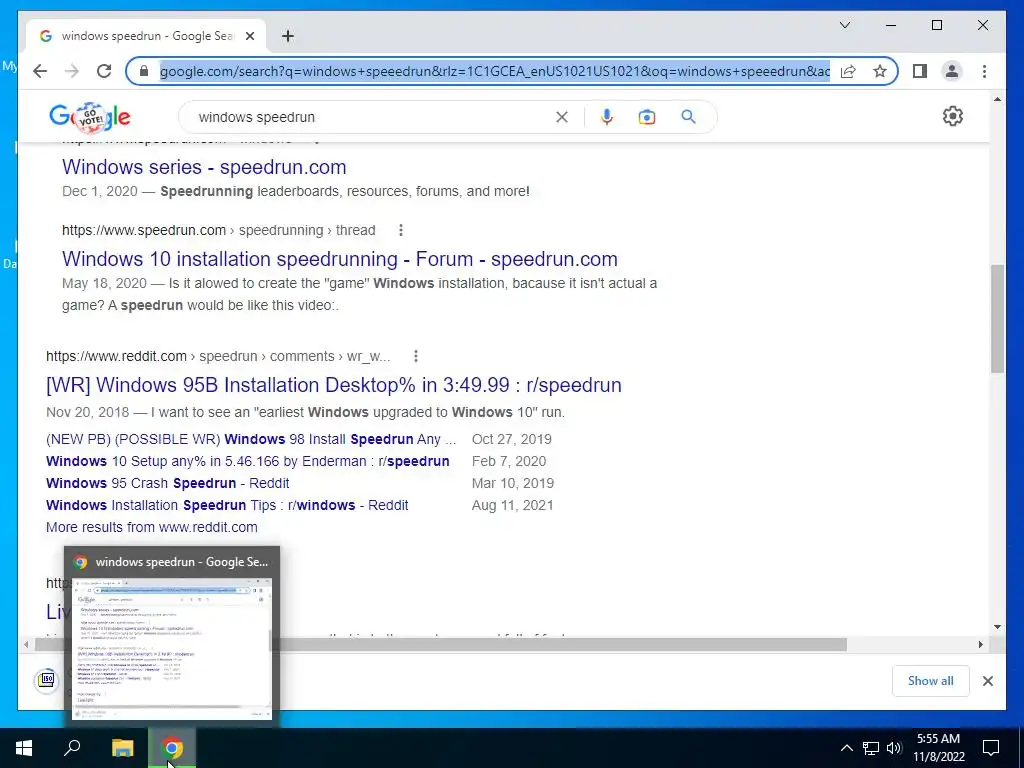Screen dimensions: 1024x768
Task: Open the taskbar clock showing 5:55 AM
Action: click(x=938, y=748)
